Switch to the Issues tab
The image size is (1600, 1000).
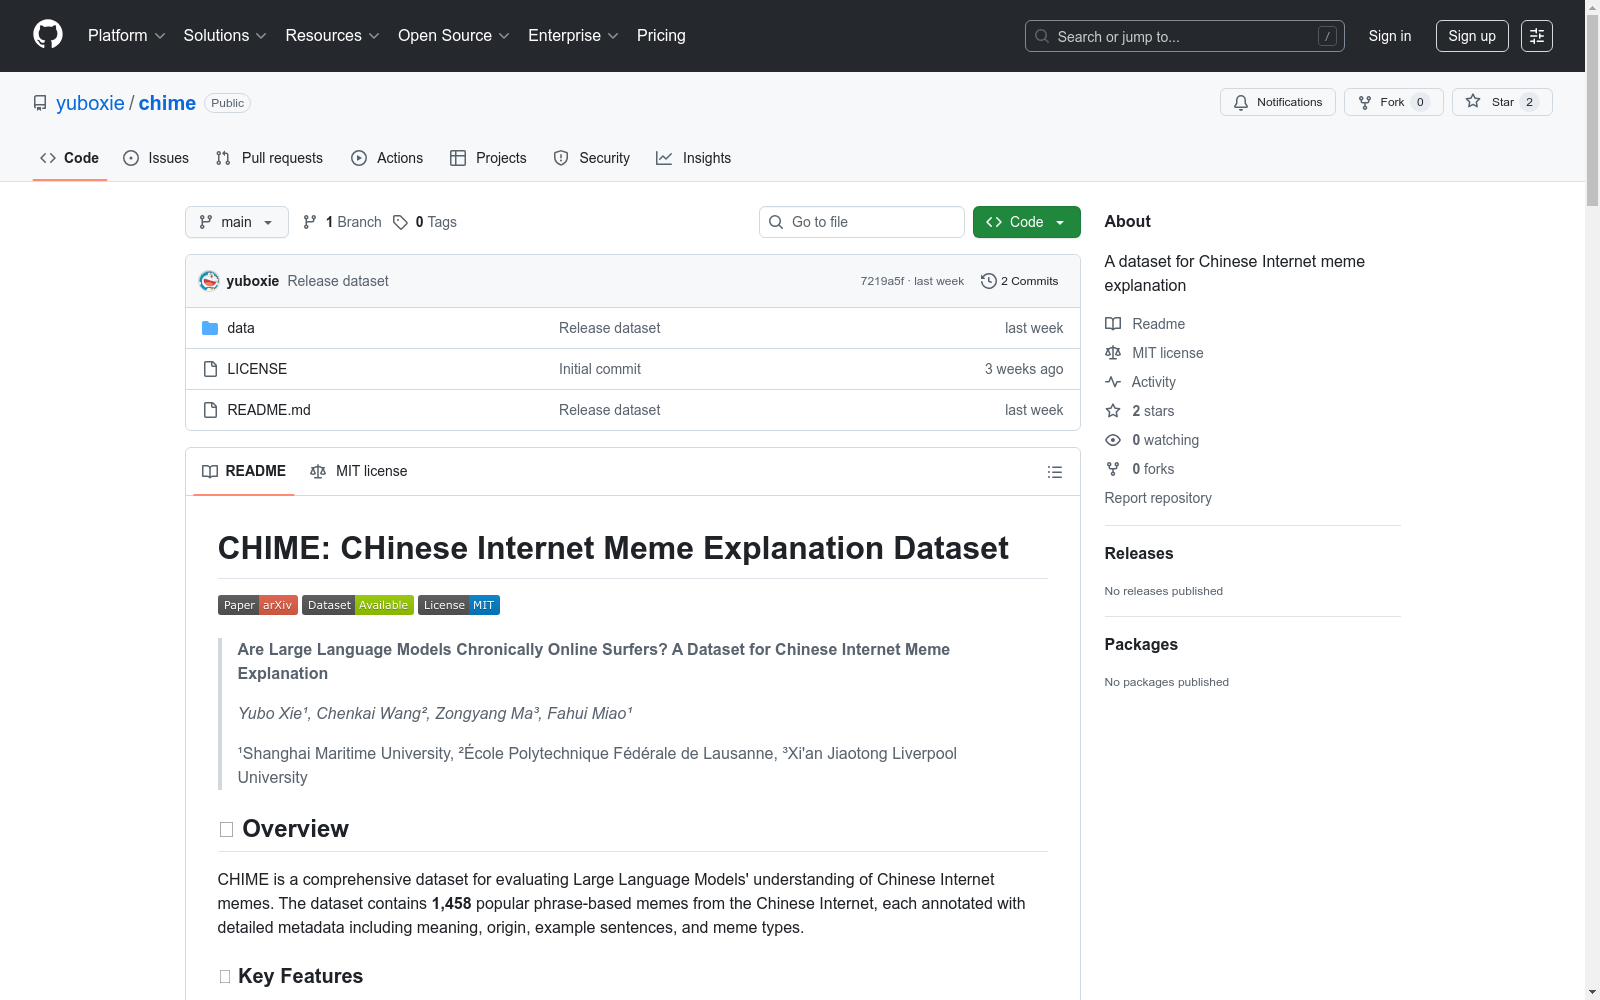pyautogui.click(x=156, y=158)
